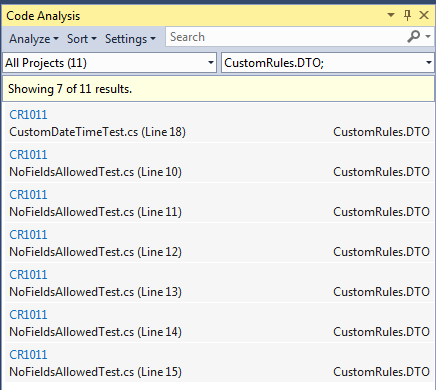
Task: Click CustomRules.DTO label in Line 10 row
Action: point(381,172)
